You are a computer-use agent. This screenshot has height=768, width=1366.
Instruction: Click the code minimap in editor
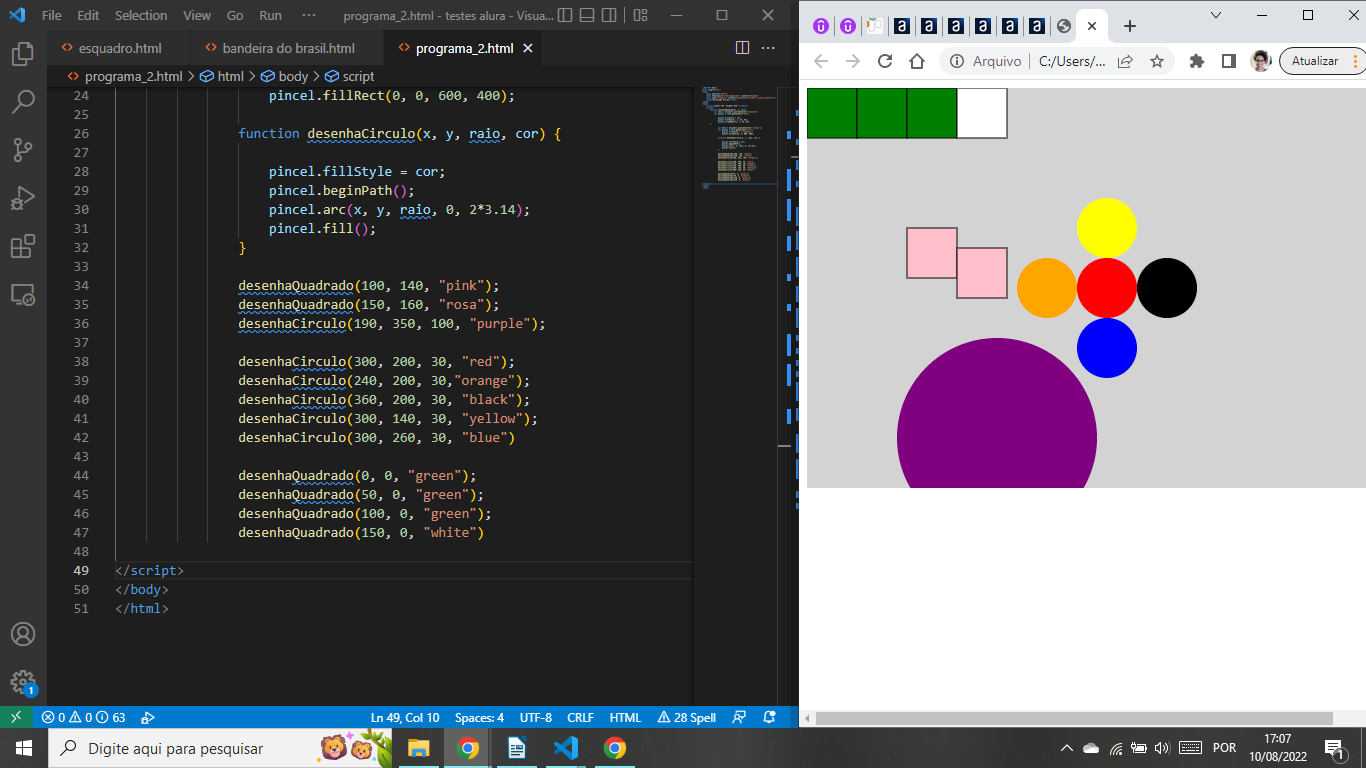(739, 136)
